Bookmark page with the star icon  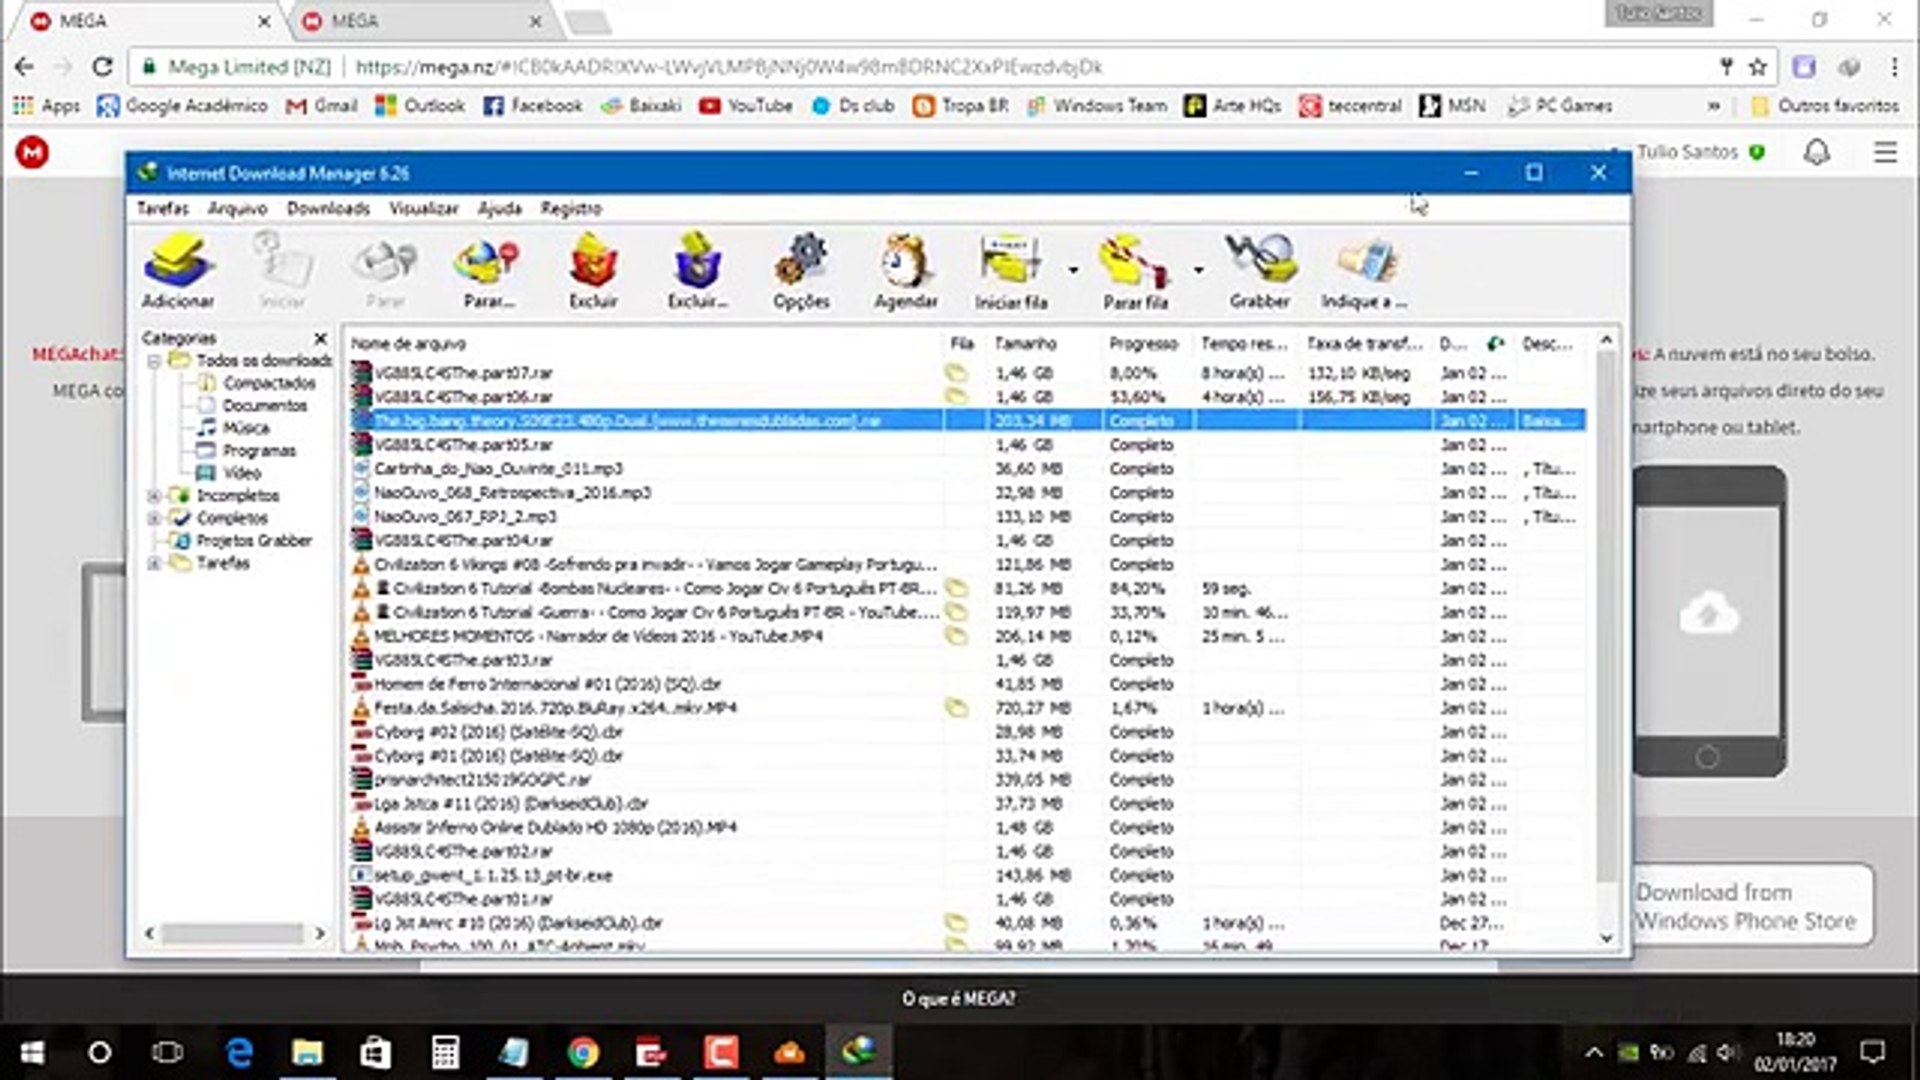[1758, 67]
